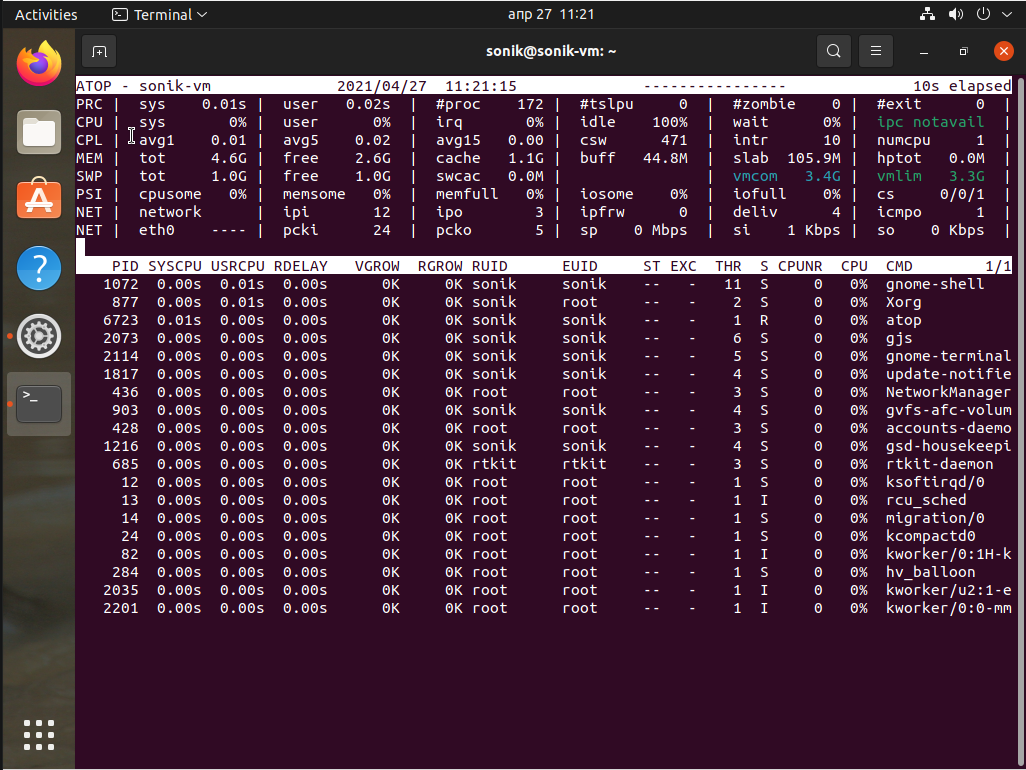This screenshot has height=770, width=1026.
Task: Click the Terminal icon in dock
Action: 39,404
